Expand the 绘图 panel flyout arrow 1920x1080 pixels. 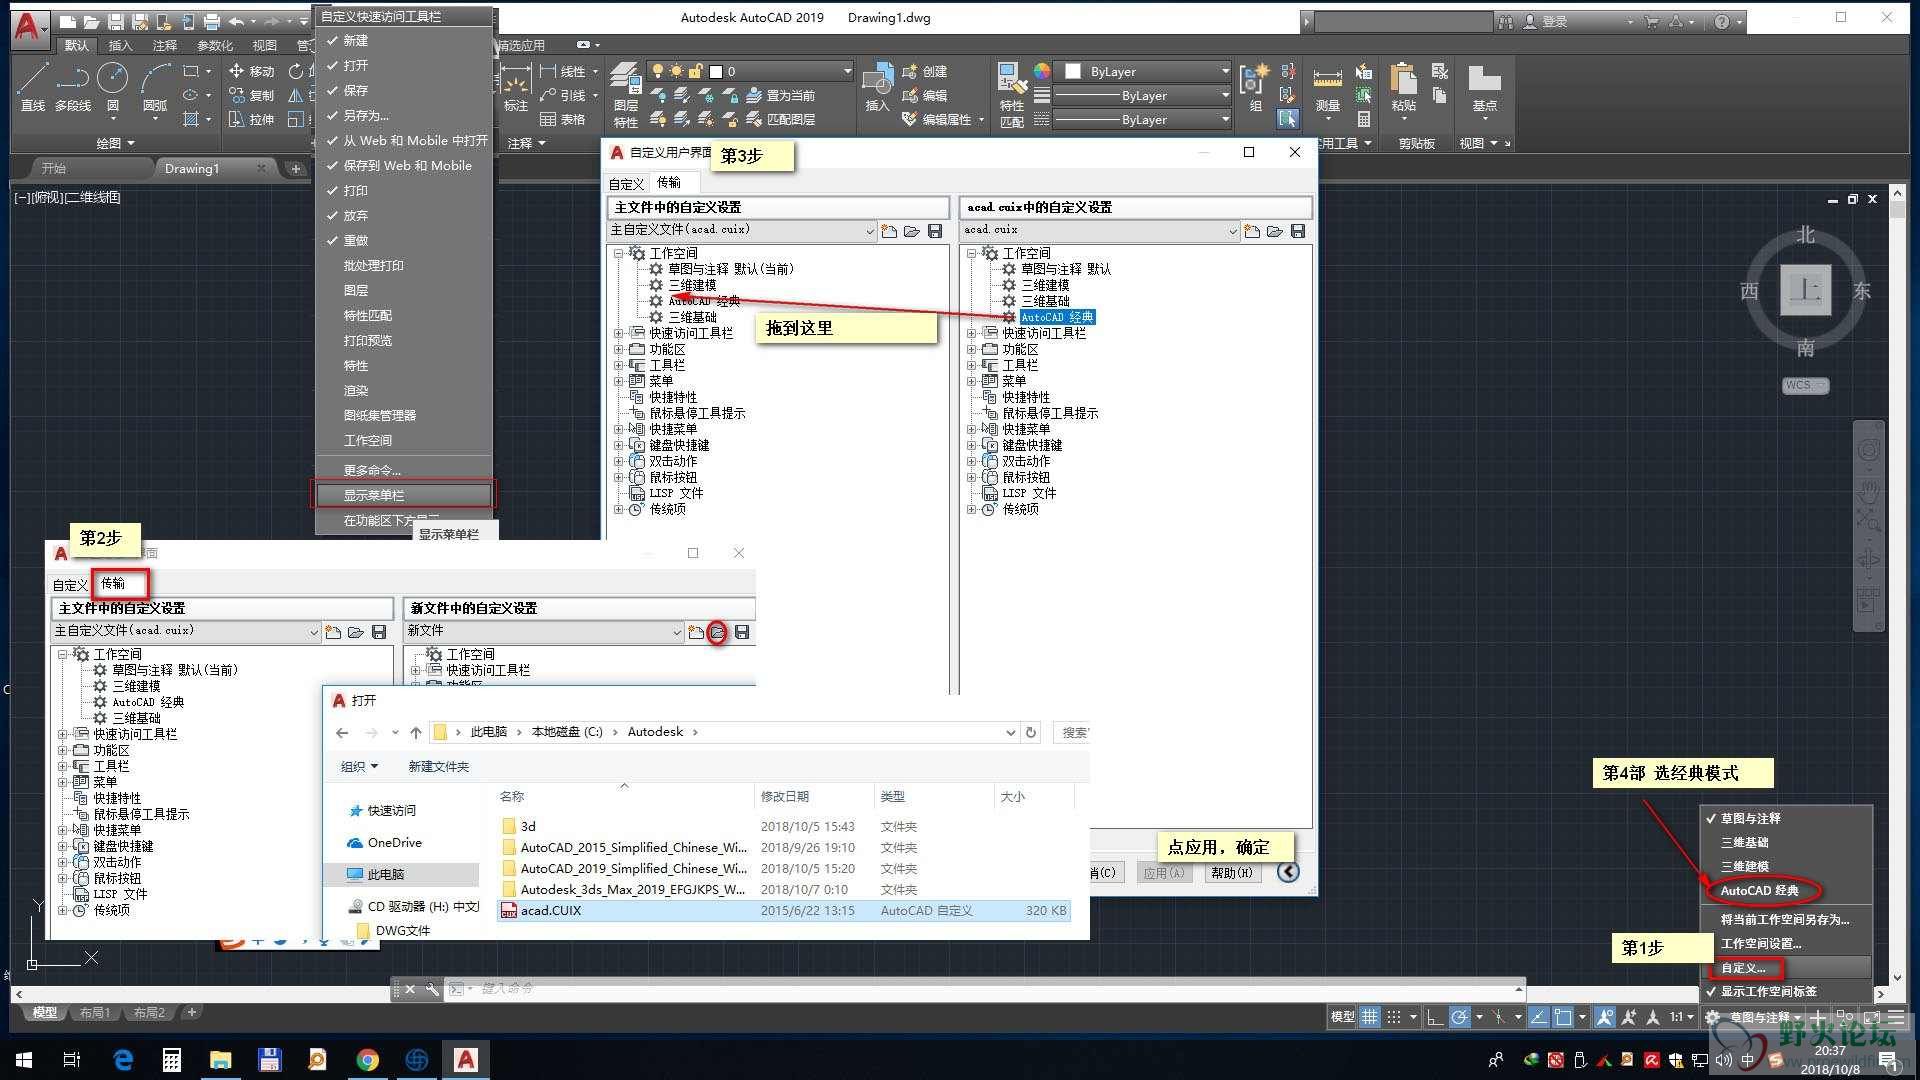pyautogui.click(x=131, y=143)
